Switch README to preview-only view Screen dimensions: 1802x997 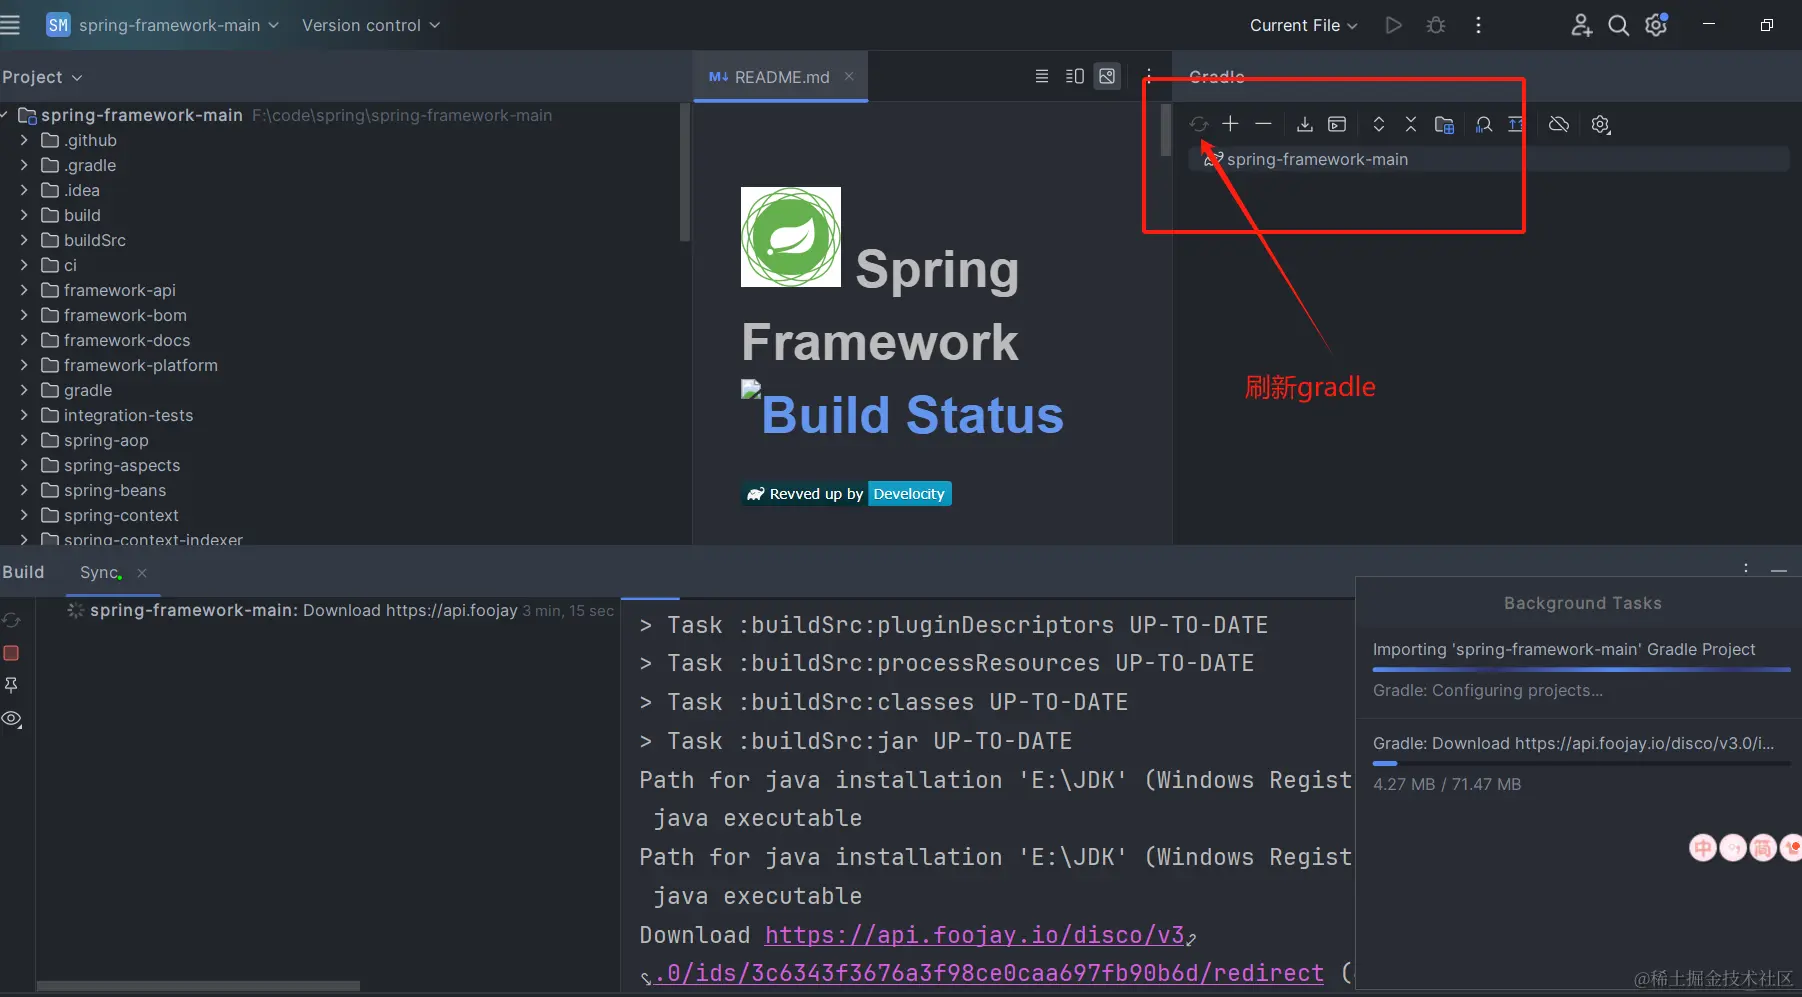click(1107, 76)
